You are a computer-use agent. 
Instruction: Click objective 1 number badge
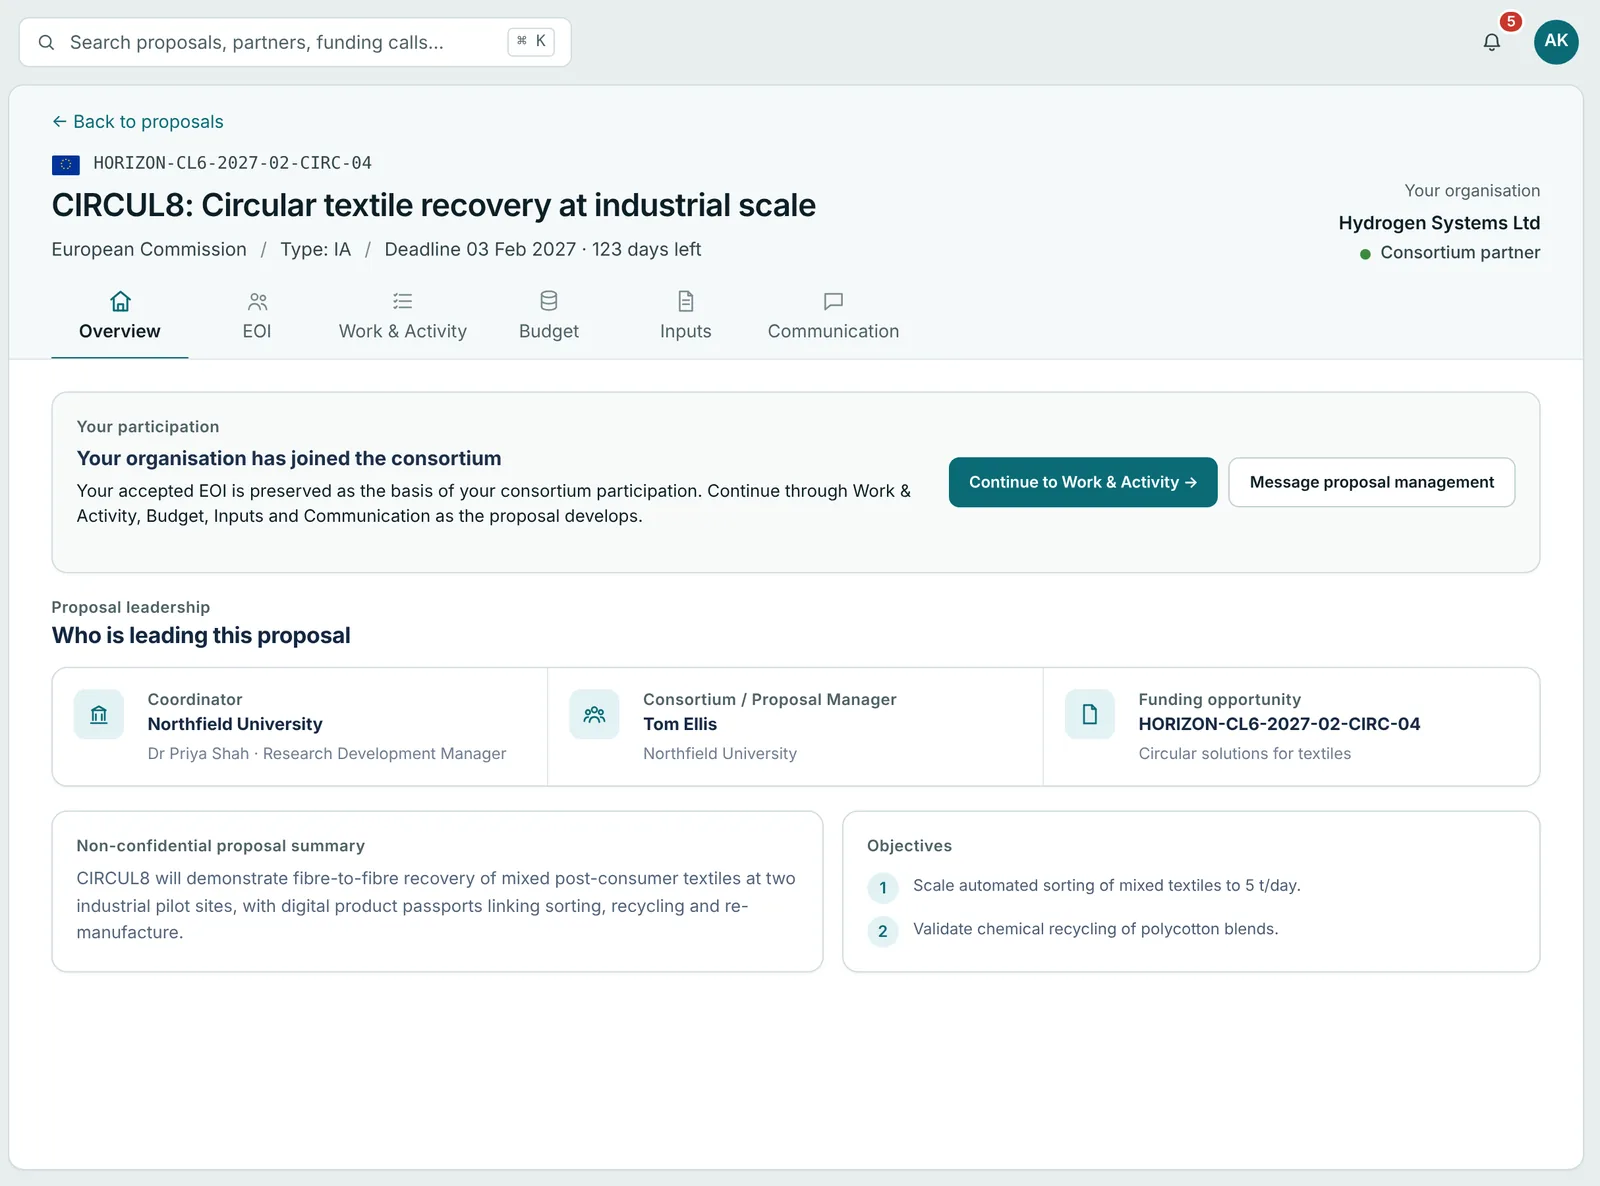pos(883,887)
